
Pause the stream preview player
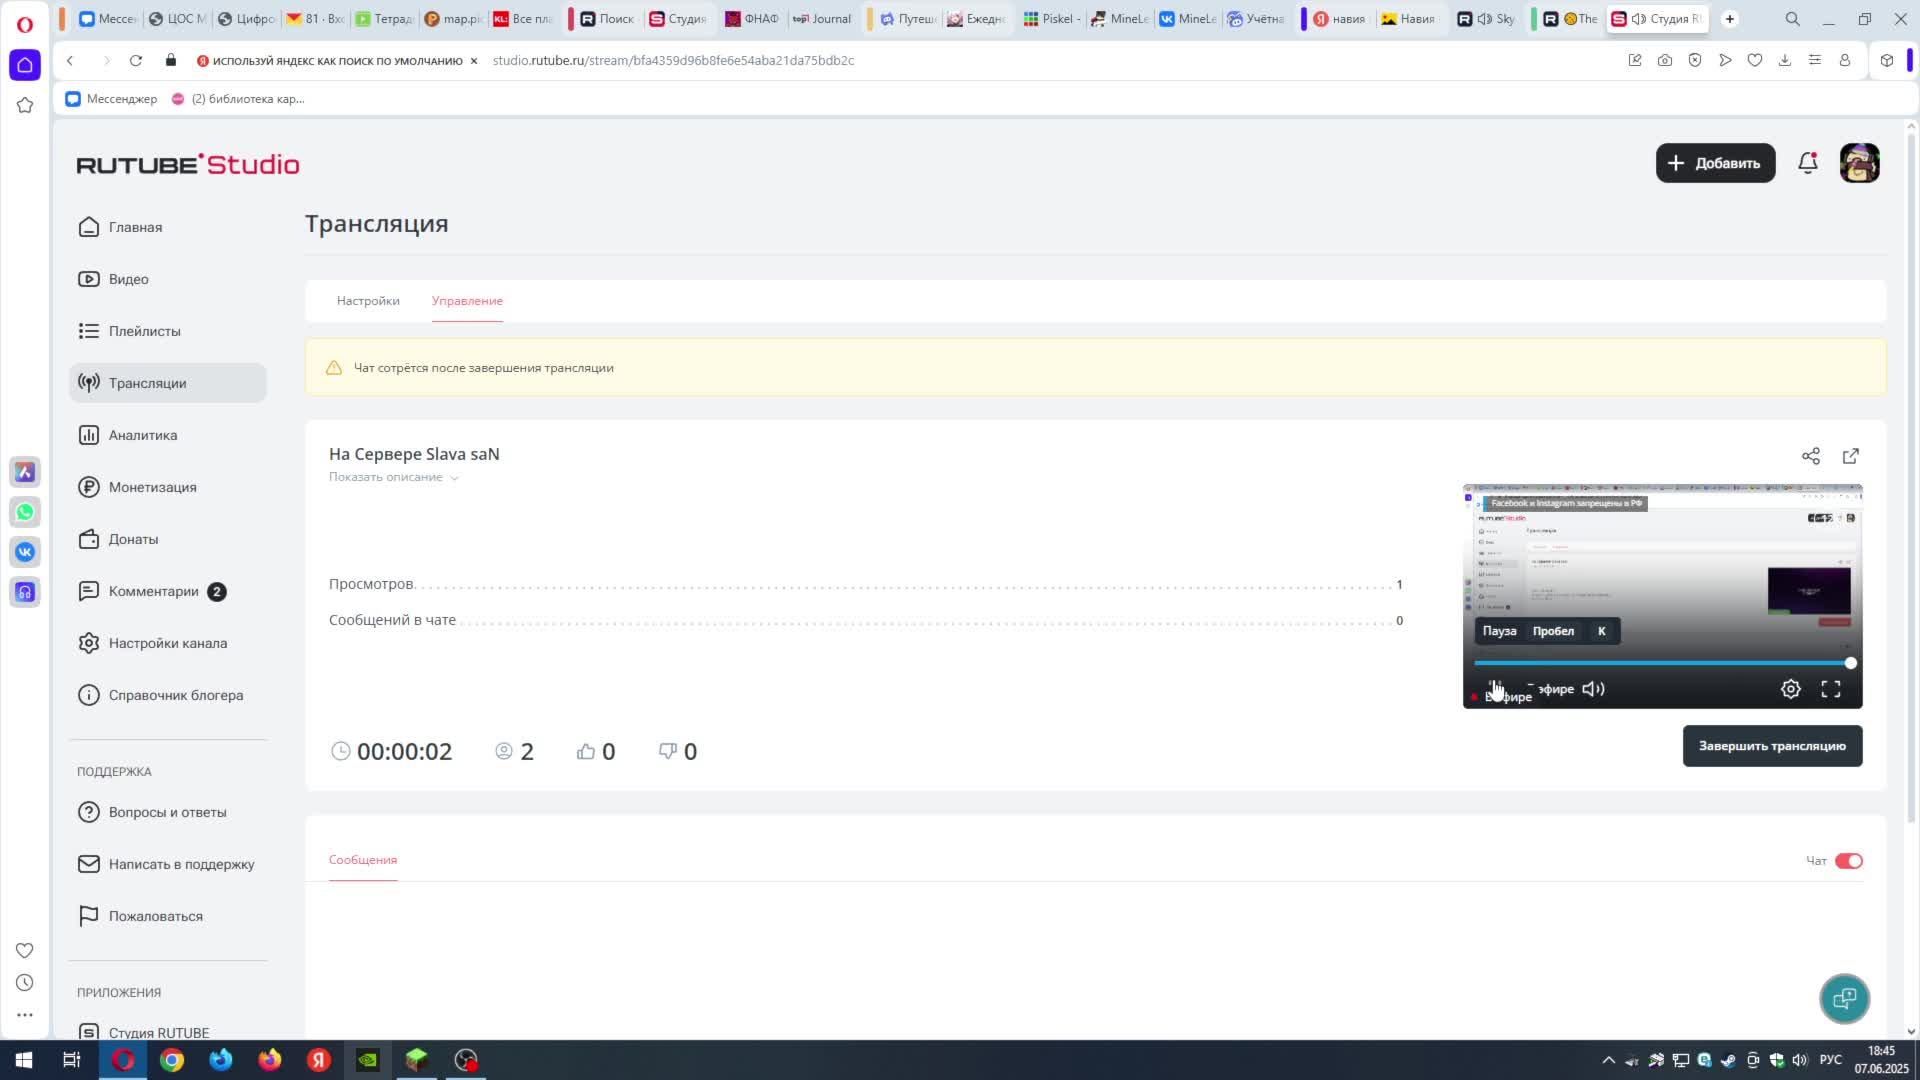point(1495,688)
